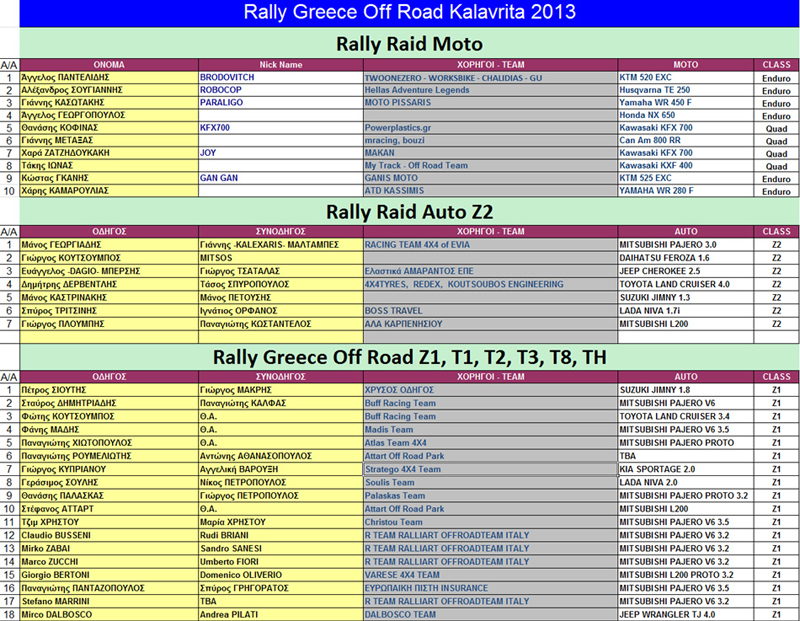Click 'Χαρά ΖΑΤΖΗΔΟΥΚΑΚΗ' name cell
Viewport: 800px width, 621px height.
109,153
